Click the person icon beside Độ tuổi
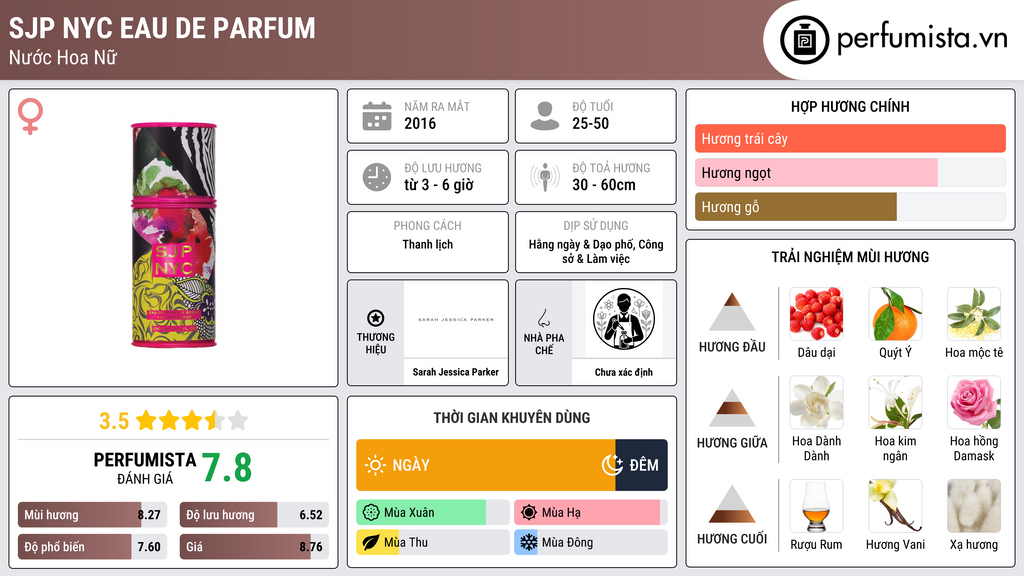The image size is (1024, 576). 545,116
